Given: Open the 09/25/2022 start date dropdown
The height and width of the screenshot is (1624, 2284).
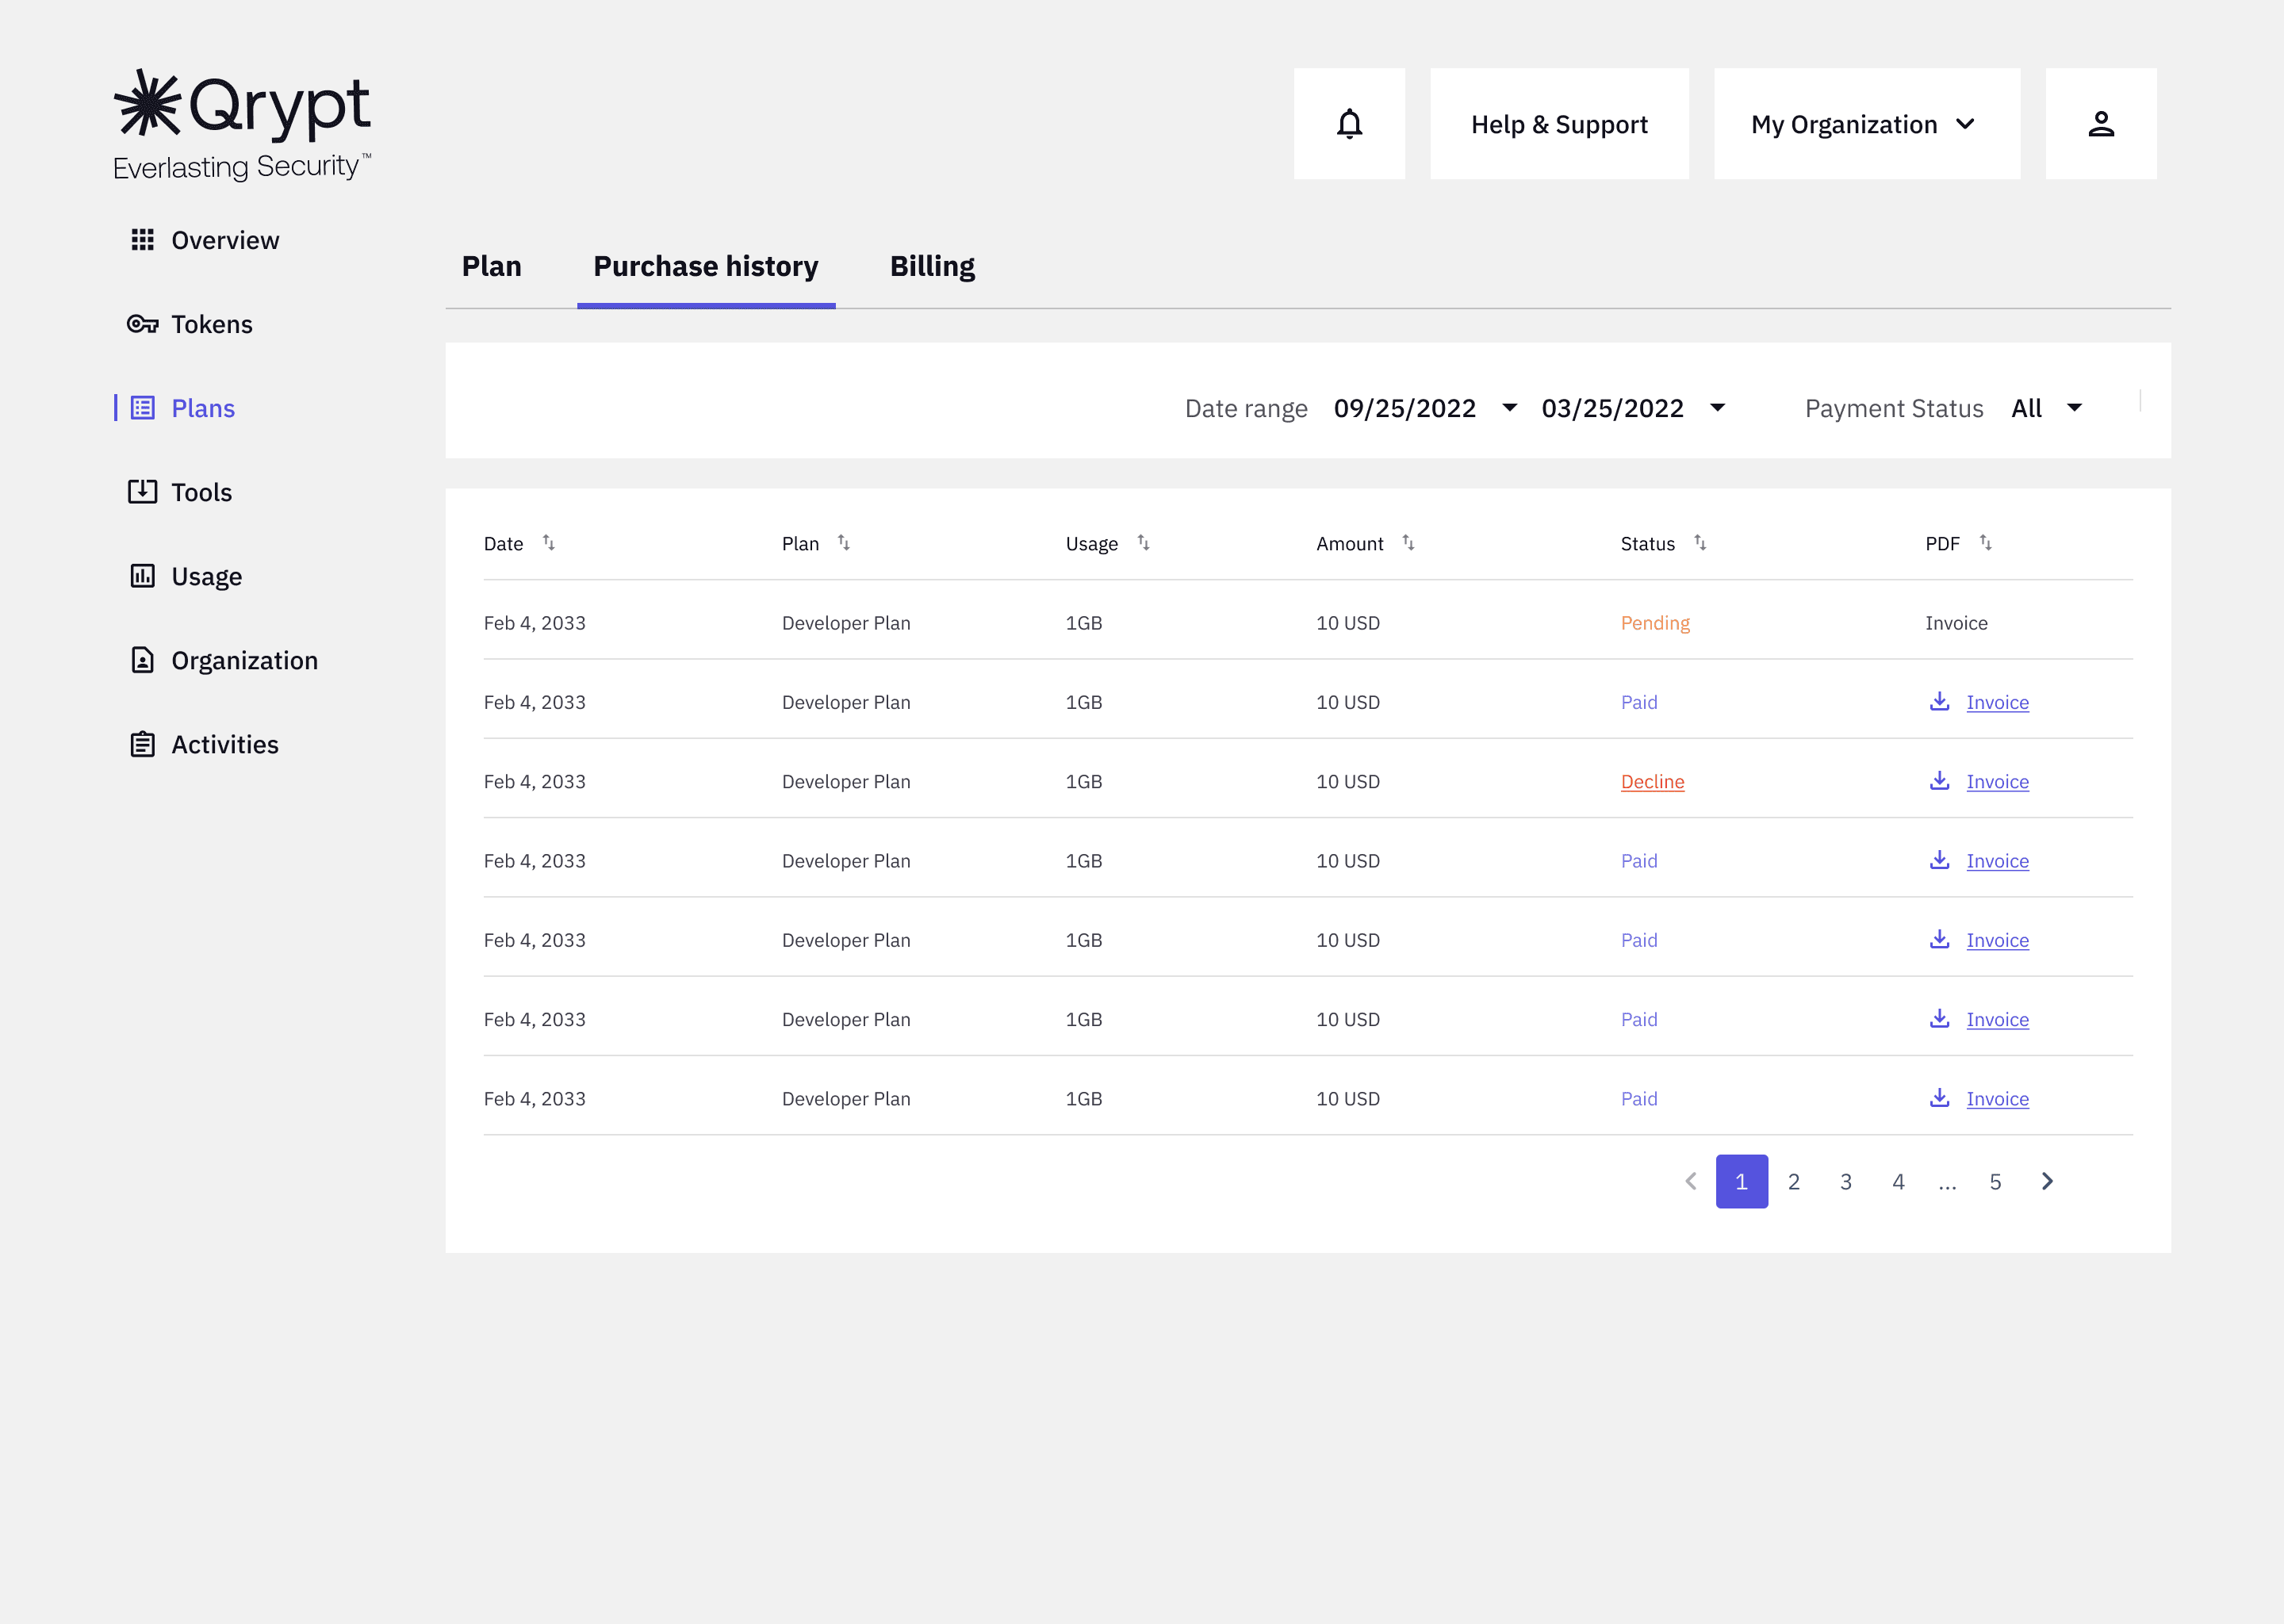Looking at the screenshot, I should [x=1509, y=408].
